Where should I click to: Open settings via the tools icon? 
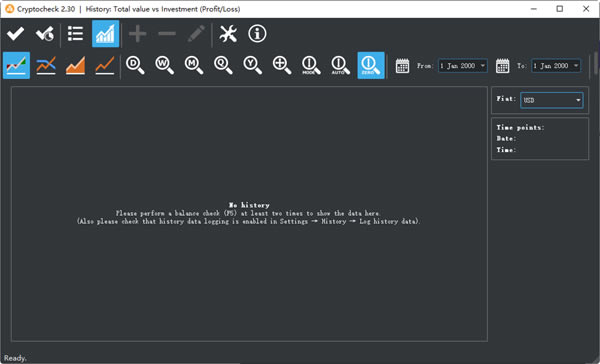[228, 34]
